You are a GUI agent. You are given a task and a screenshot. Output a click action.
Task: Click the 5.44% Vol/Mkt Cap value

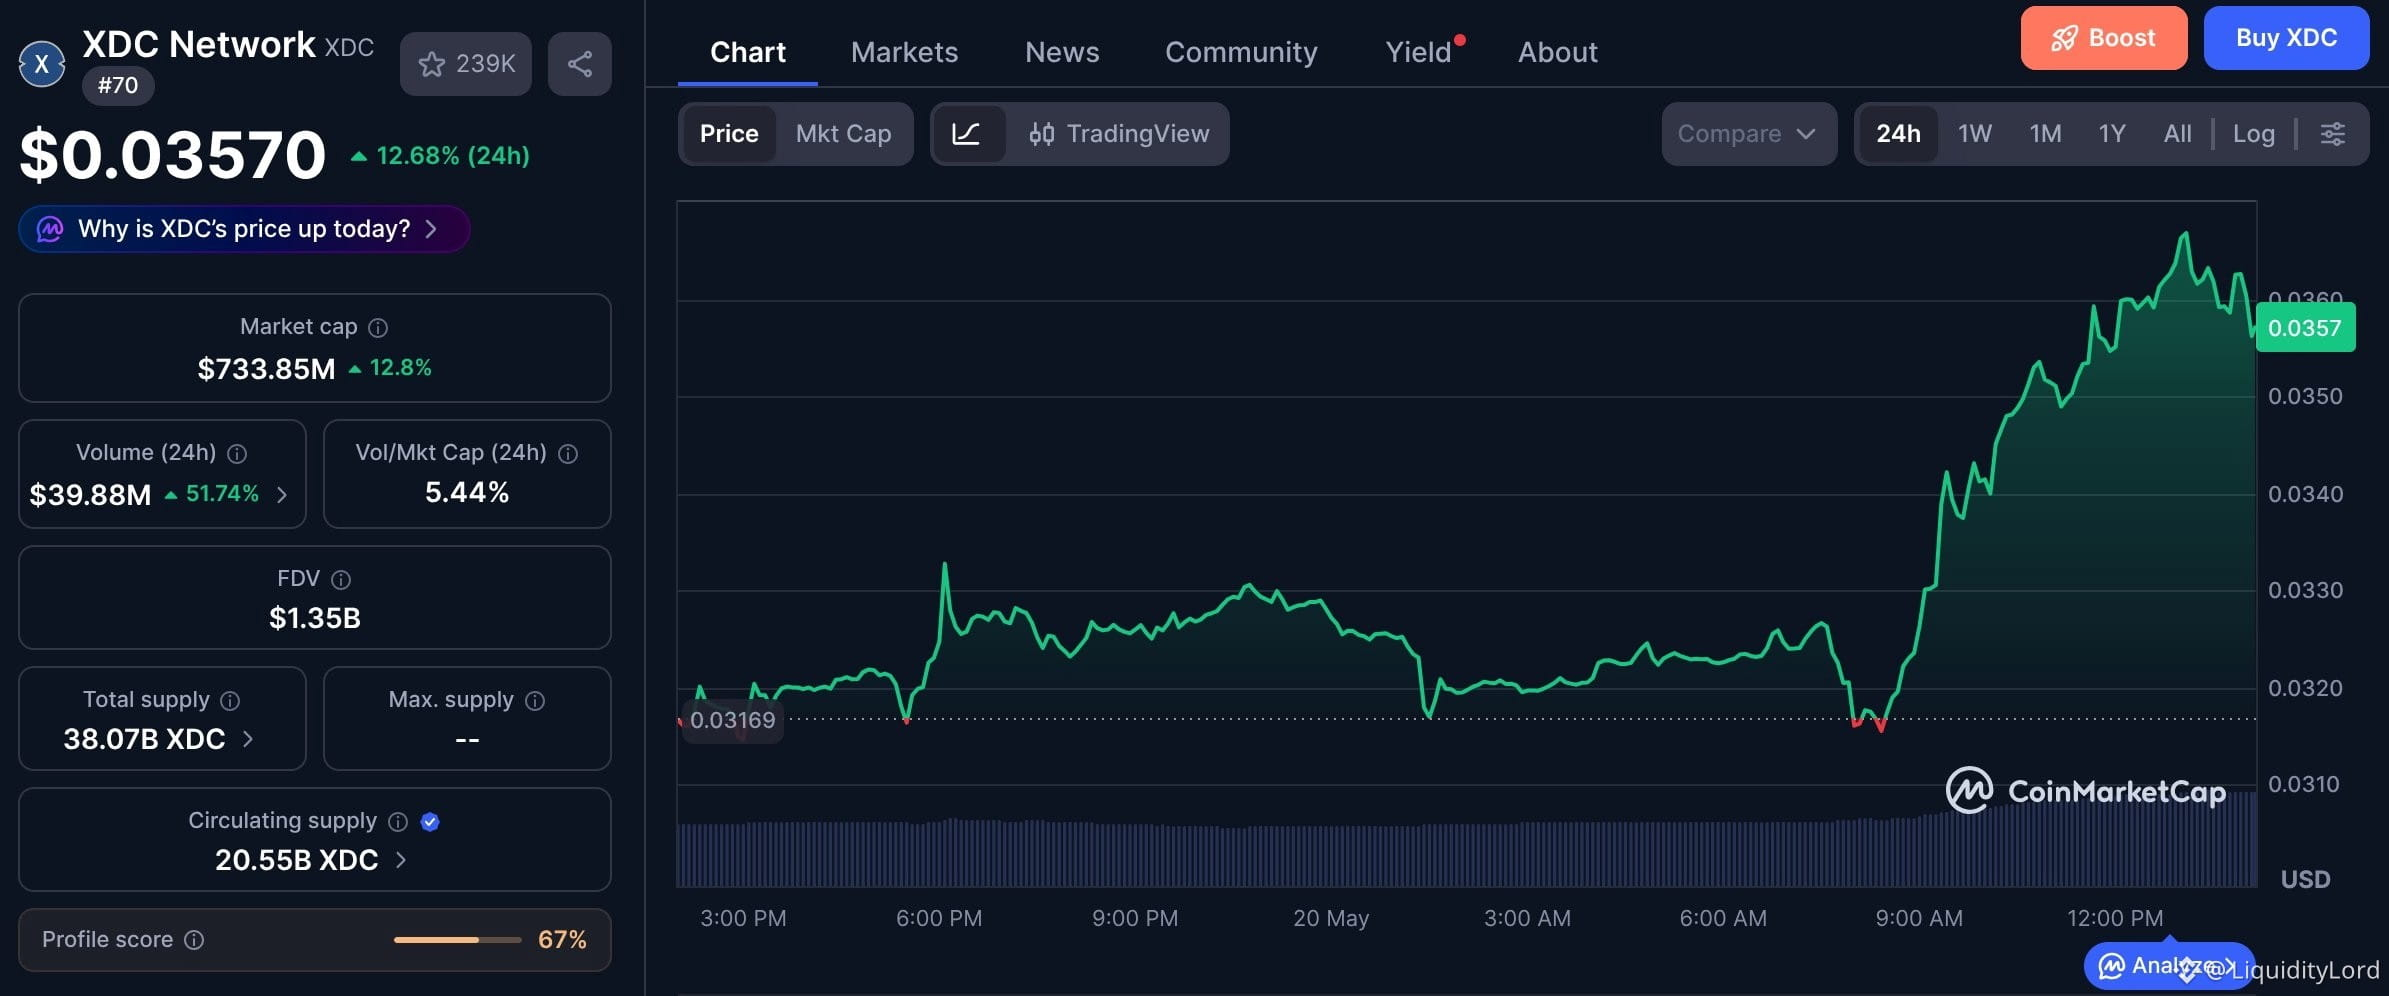pos(467,492)
